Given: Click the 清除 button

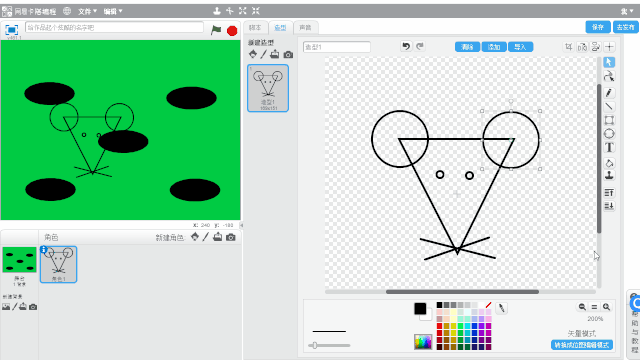Looking at the screenshot, I should (467, 47).
